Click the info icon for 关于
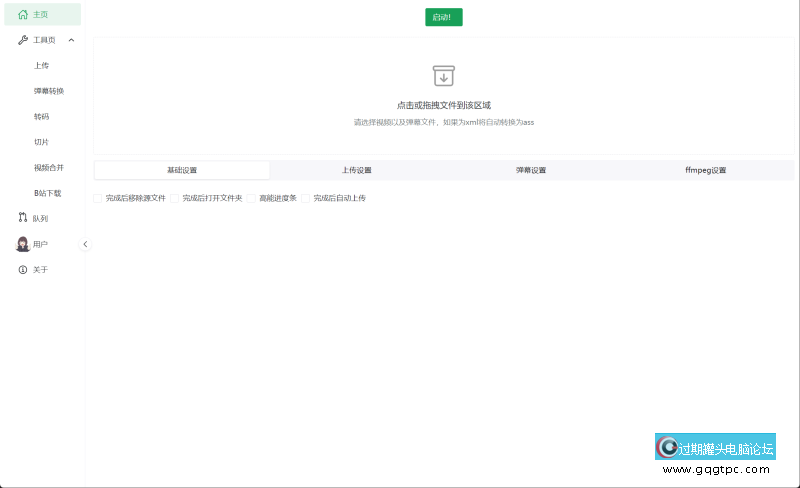800x488 pixels. (x=23, y=270)
